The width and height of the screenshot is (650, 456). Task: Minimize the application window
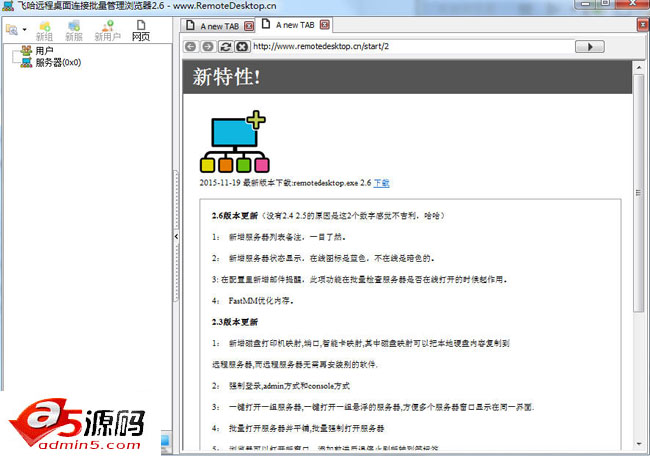pos(585,3)
